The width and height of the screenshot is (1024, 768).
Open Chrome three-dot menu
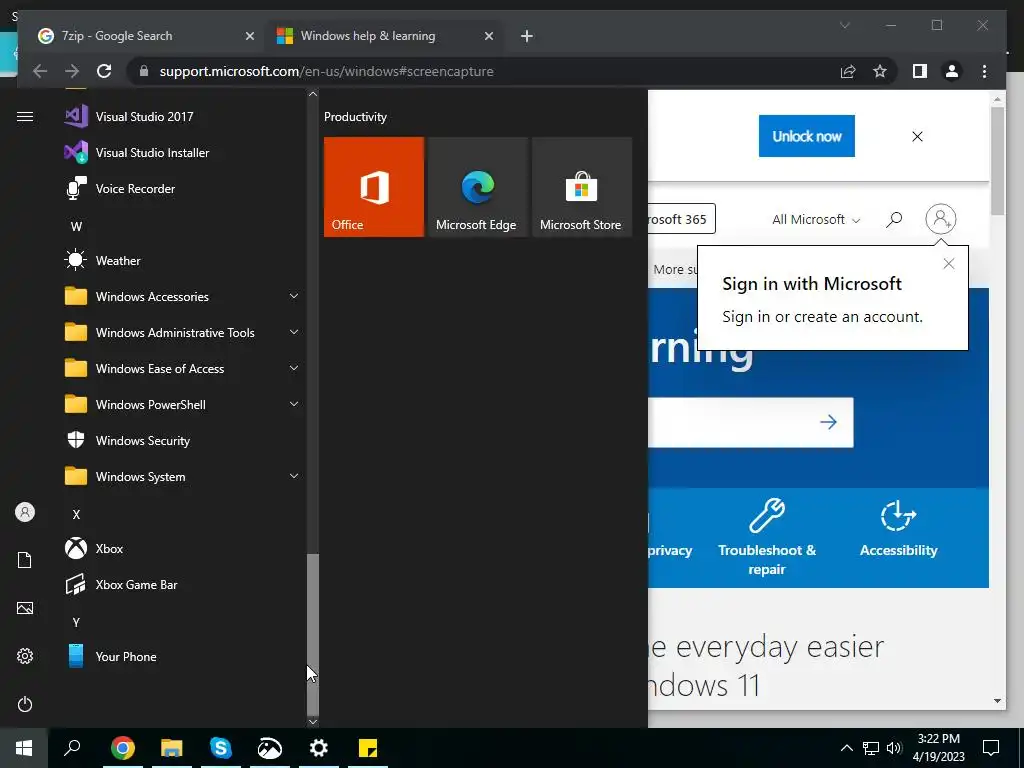(984, 71)
